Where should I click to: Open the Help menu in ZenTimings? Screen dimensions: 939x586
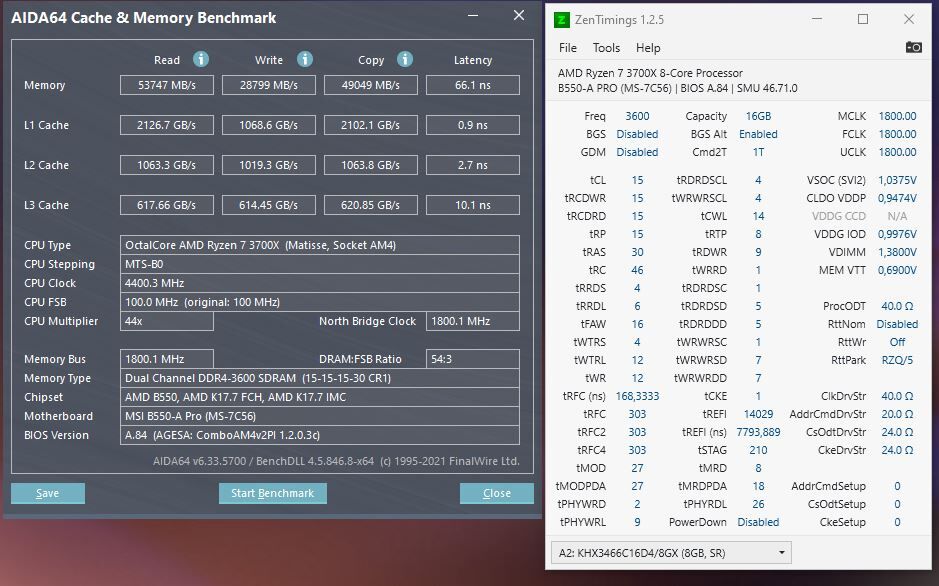648,48
